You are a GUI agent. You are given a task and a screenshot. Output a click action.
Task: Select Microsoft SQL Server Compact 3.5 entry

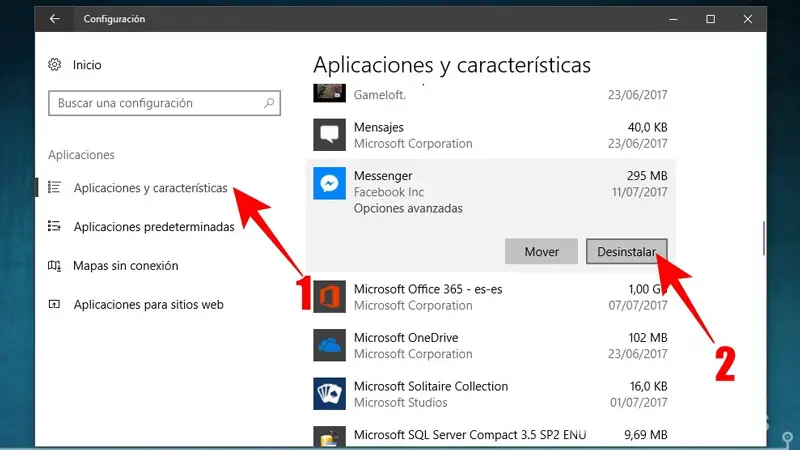470,435
